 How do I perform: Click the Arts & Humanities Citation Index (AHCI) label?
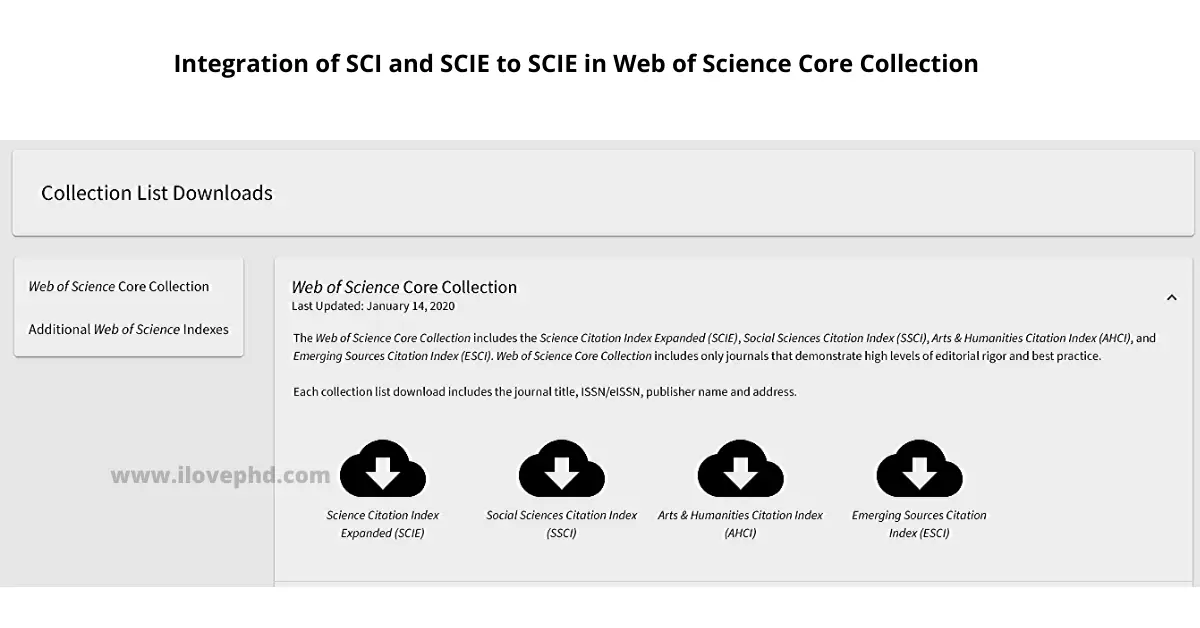740,524
